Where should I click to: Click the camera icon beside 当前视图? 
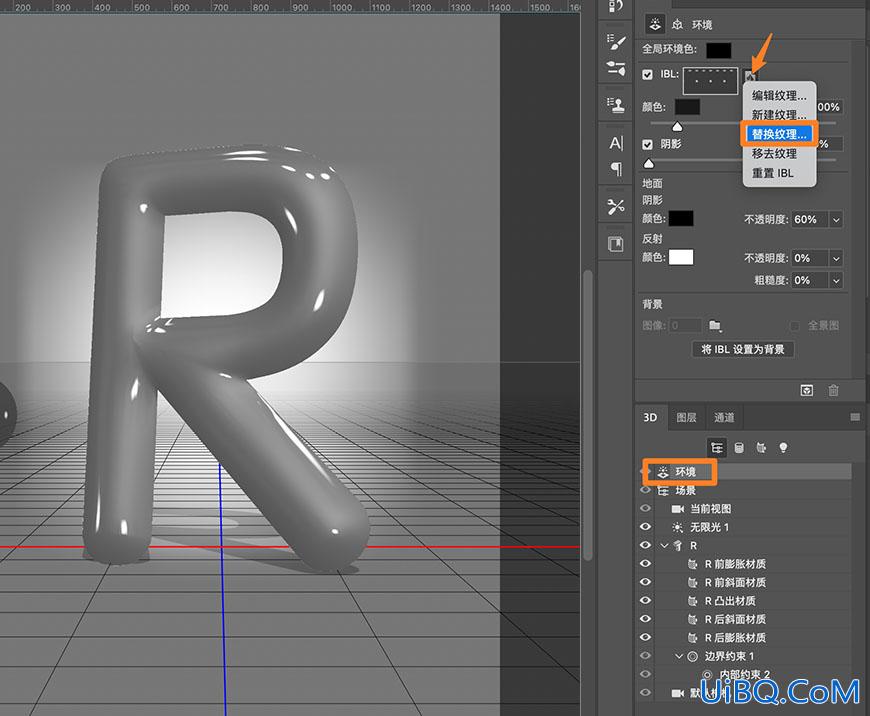tap(677, 509)
